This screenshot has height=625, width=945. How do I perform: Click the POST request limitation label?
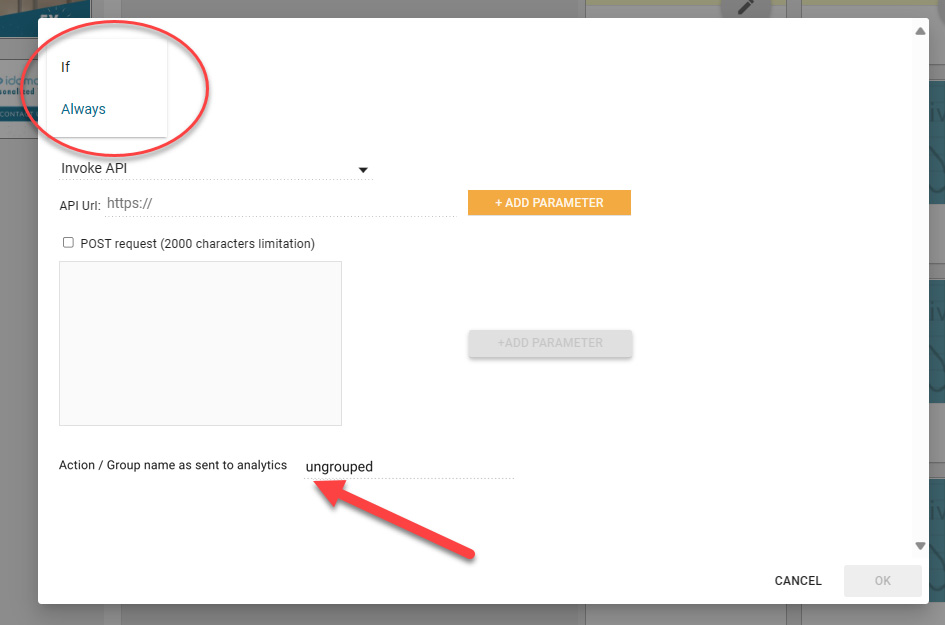pyautogui.click(x=197, y=243)
